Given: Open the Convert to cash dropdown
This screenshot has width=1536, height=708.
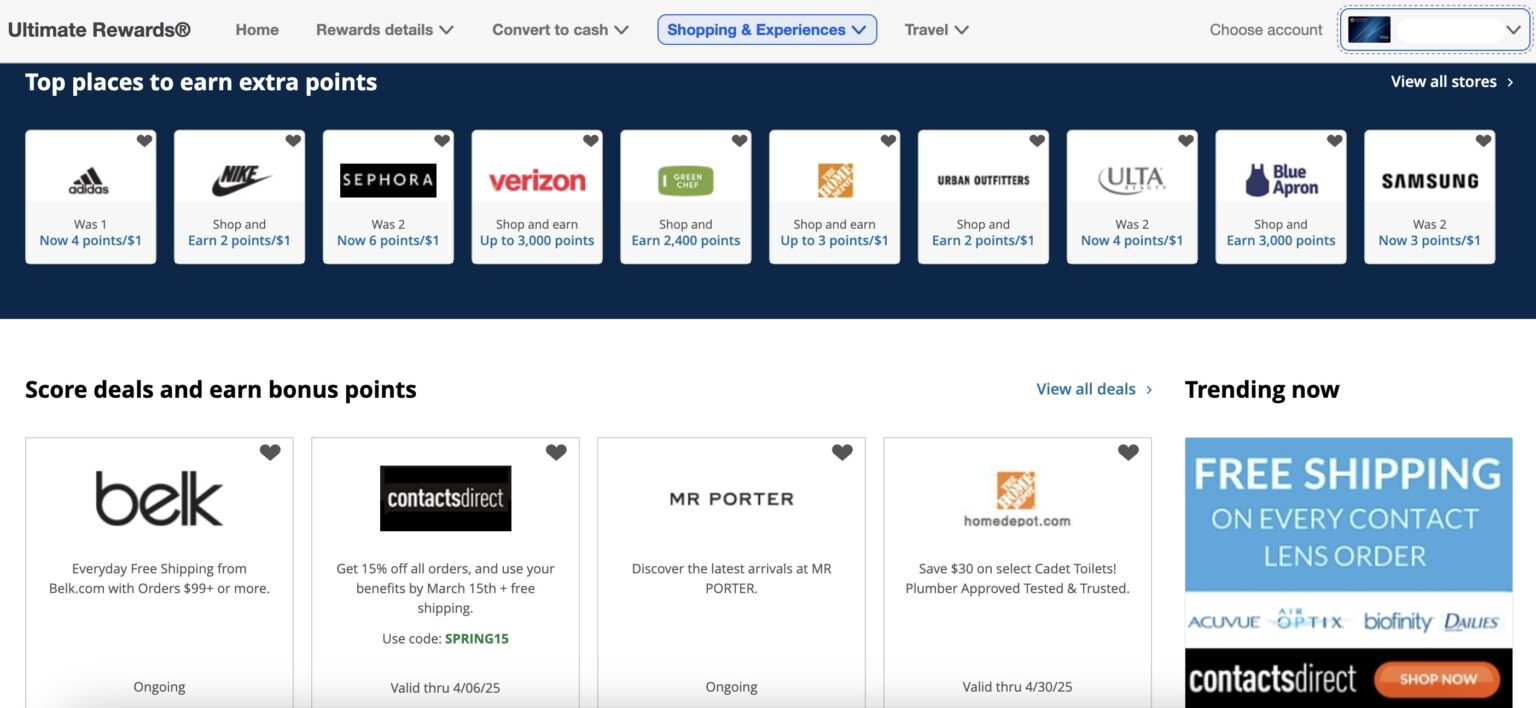Looking at the screenshot, I should 560,30.
